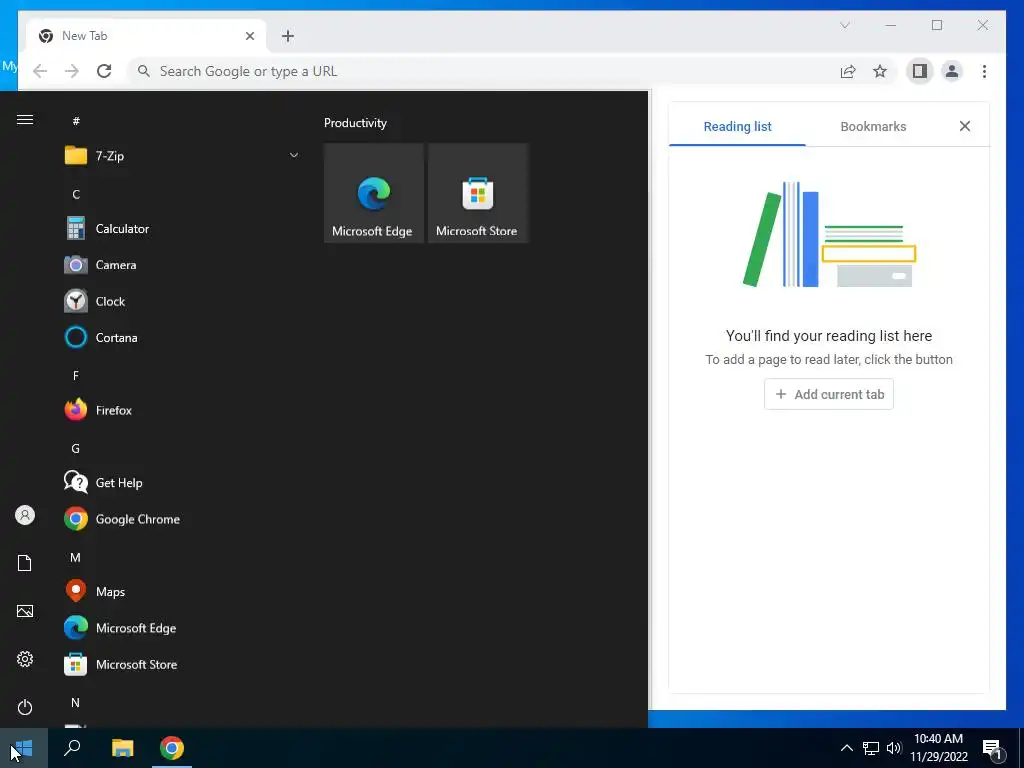Open Pictures from Start sidebar
The width and height of the screenshot is (1024, 768).
coord(25,611)
